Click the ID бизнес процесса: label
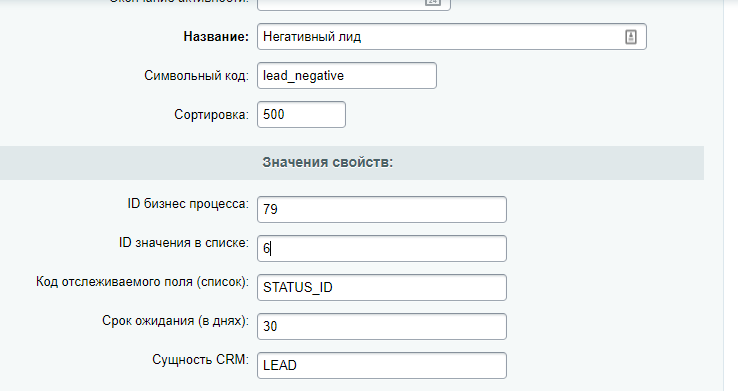Screen dimensions: 738x391 (188, 204)
